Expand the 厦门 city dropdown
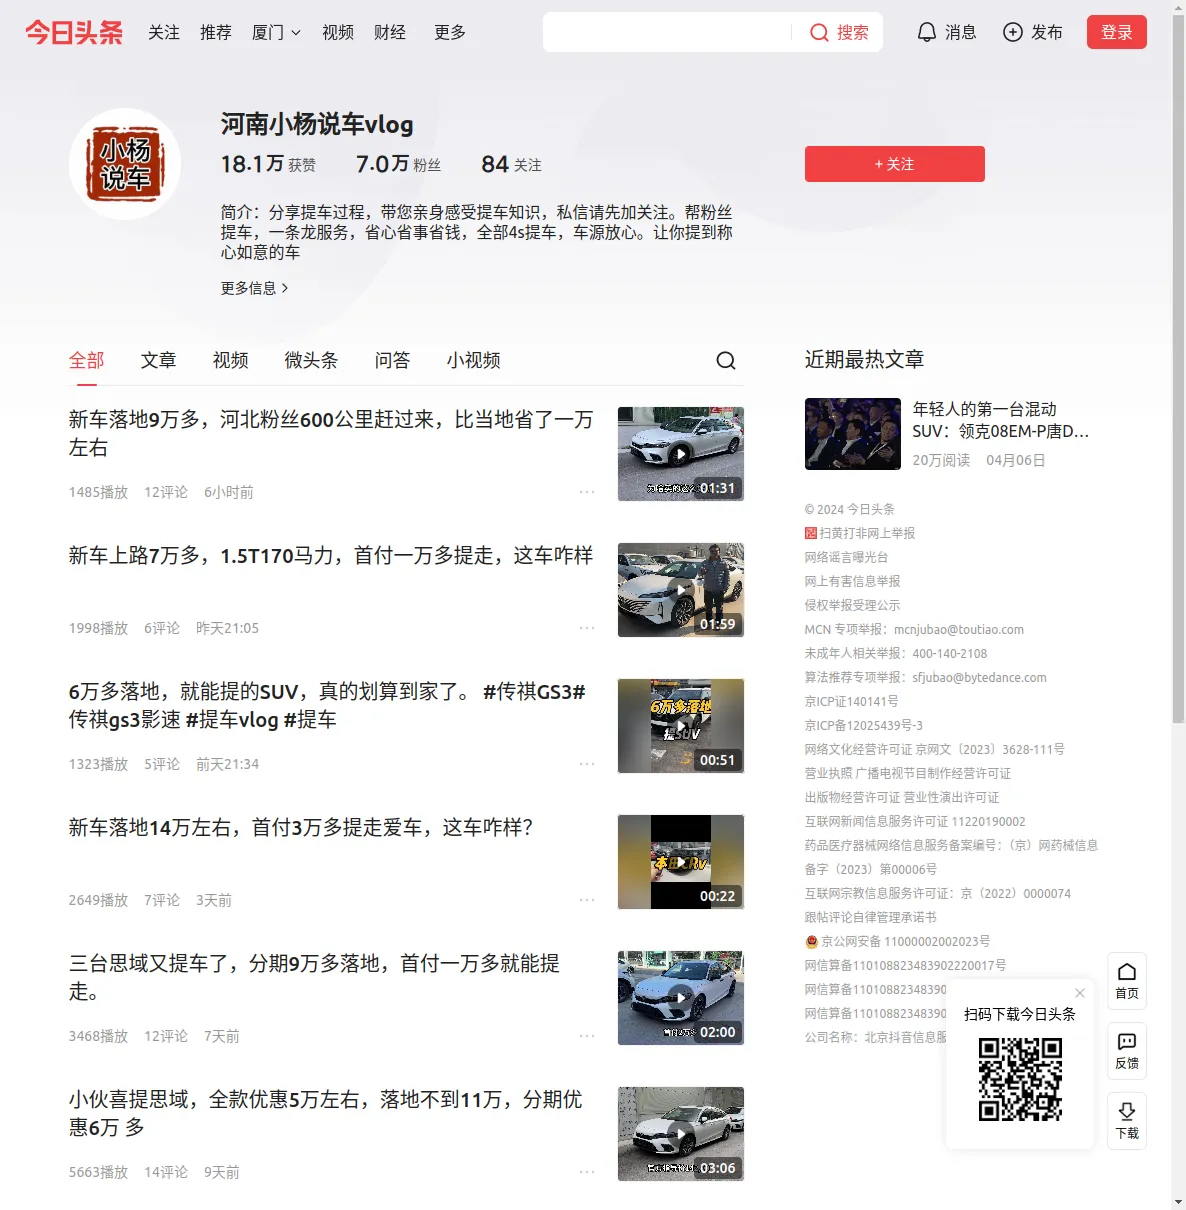 (276, 32)
